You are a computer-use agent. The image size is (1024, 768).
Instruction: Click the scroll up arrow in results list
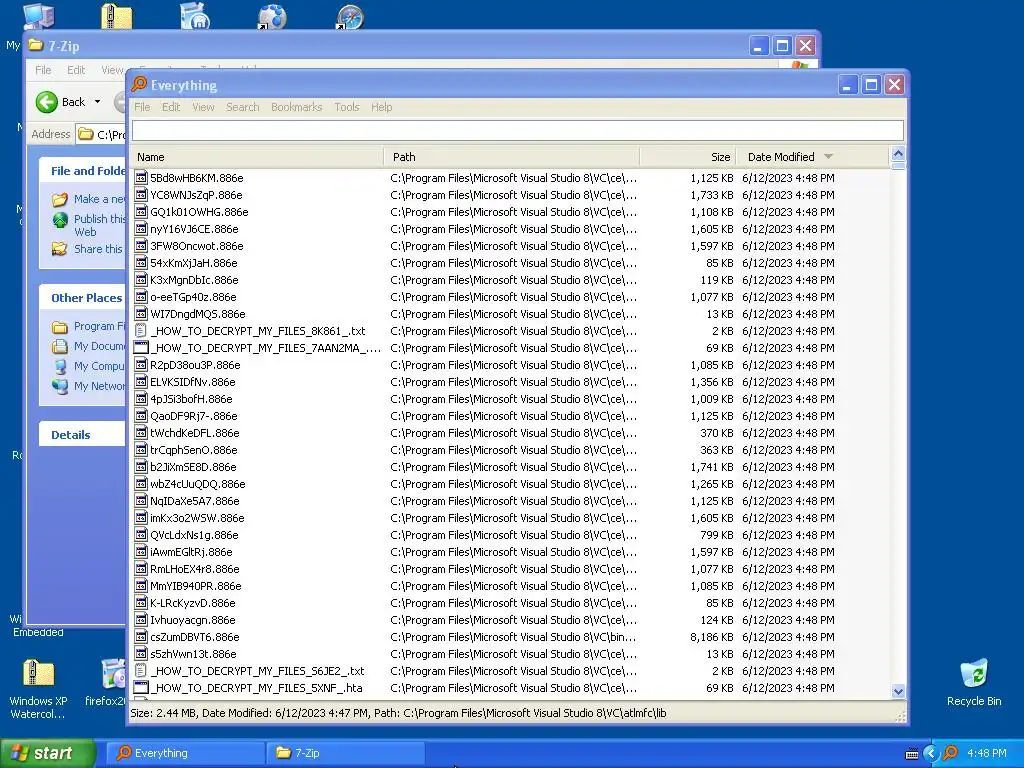click(x=898, y=154)
